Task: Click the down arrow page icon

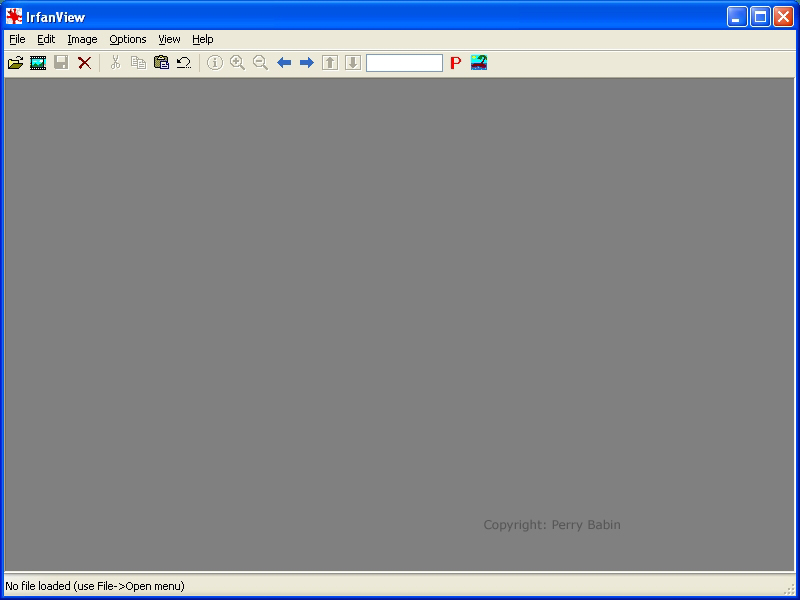Action: click(353, 63)
